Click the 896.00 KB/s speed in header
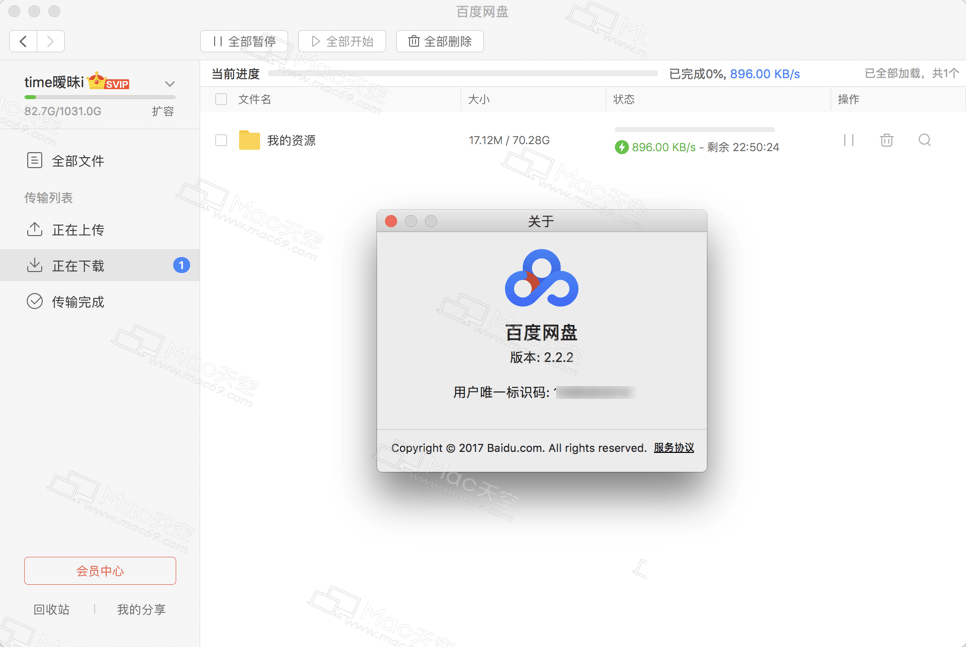This screenshot has height=647, width=966. (x=765, y=74)
